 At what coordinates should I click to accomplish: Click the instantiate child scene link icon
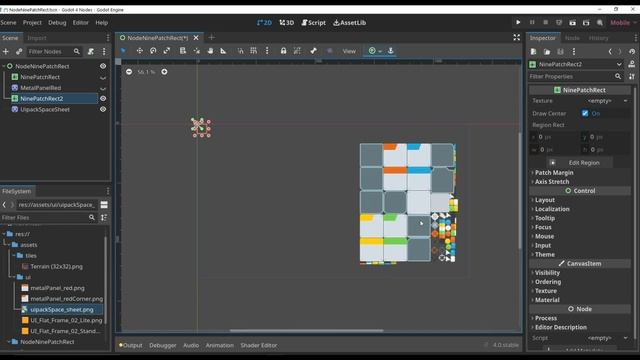point(19,51)
